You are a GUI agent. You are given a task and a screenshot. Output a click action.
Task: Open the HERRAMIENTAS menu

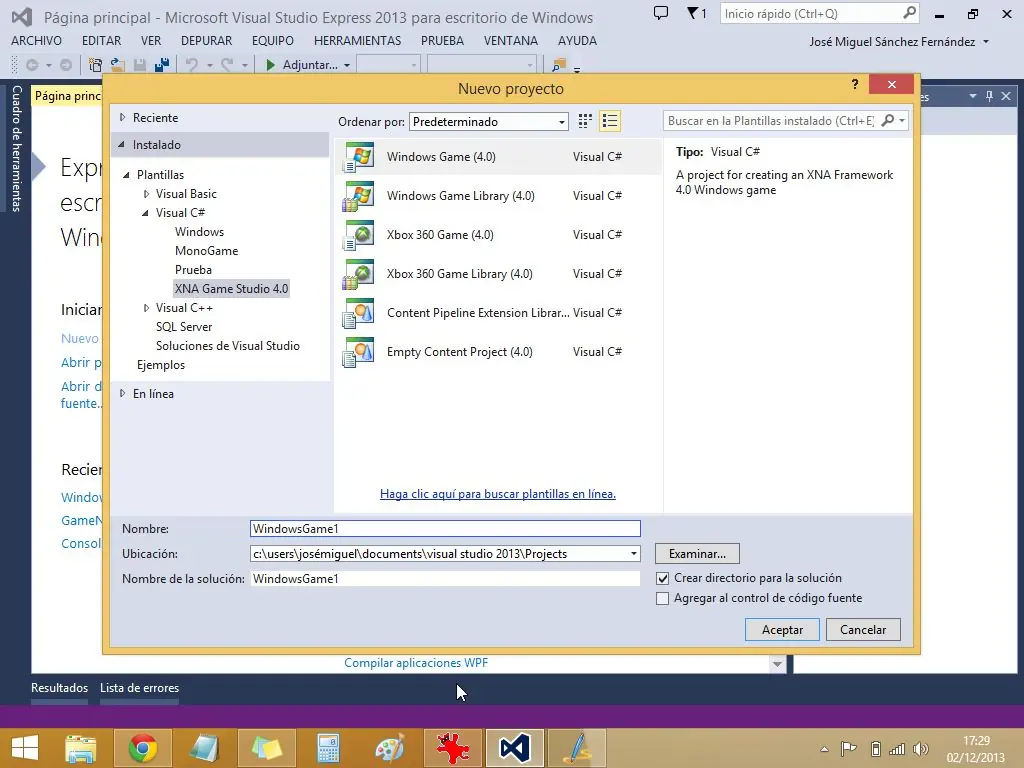(x=357, y=41)
